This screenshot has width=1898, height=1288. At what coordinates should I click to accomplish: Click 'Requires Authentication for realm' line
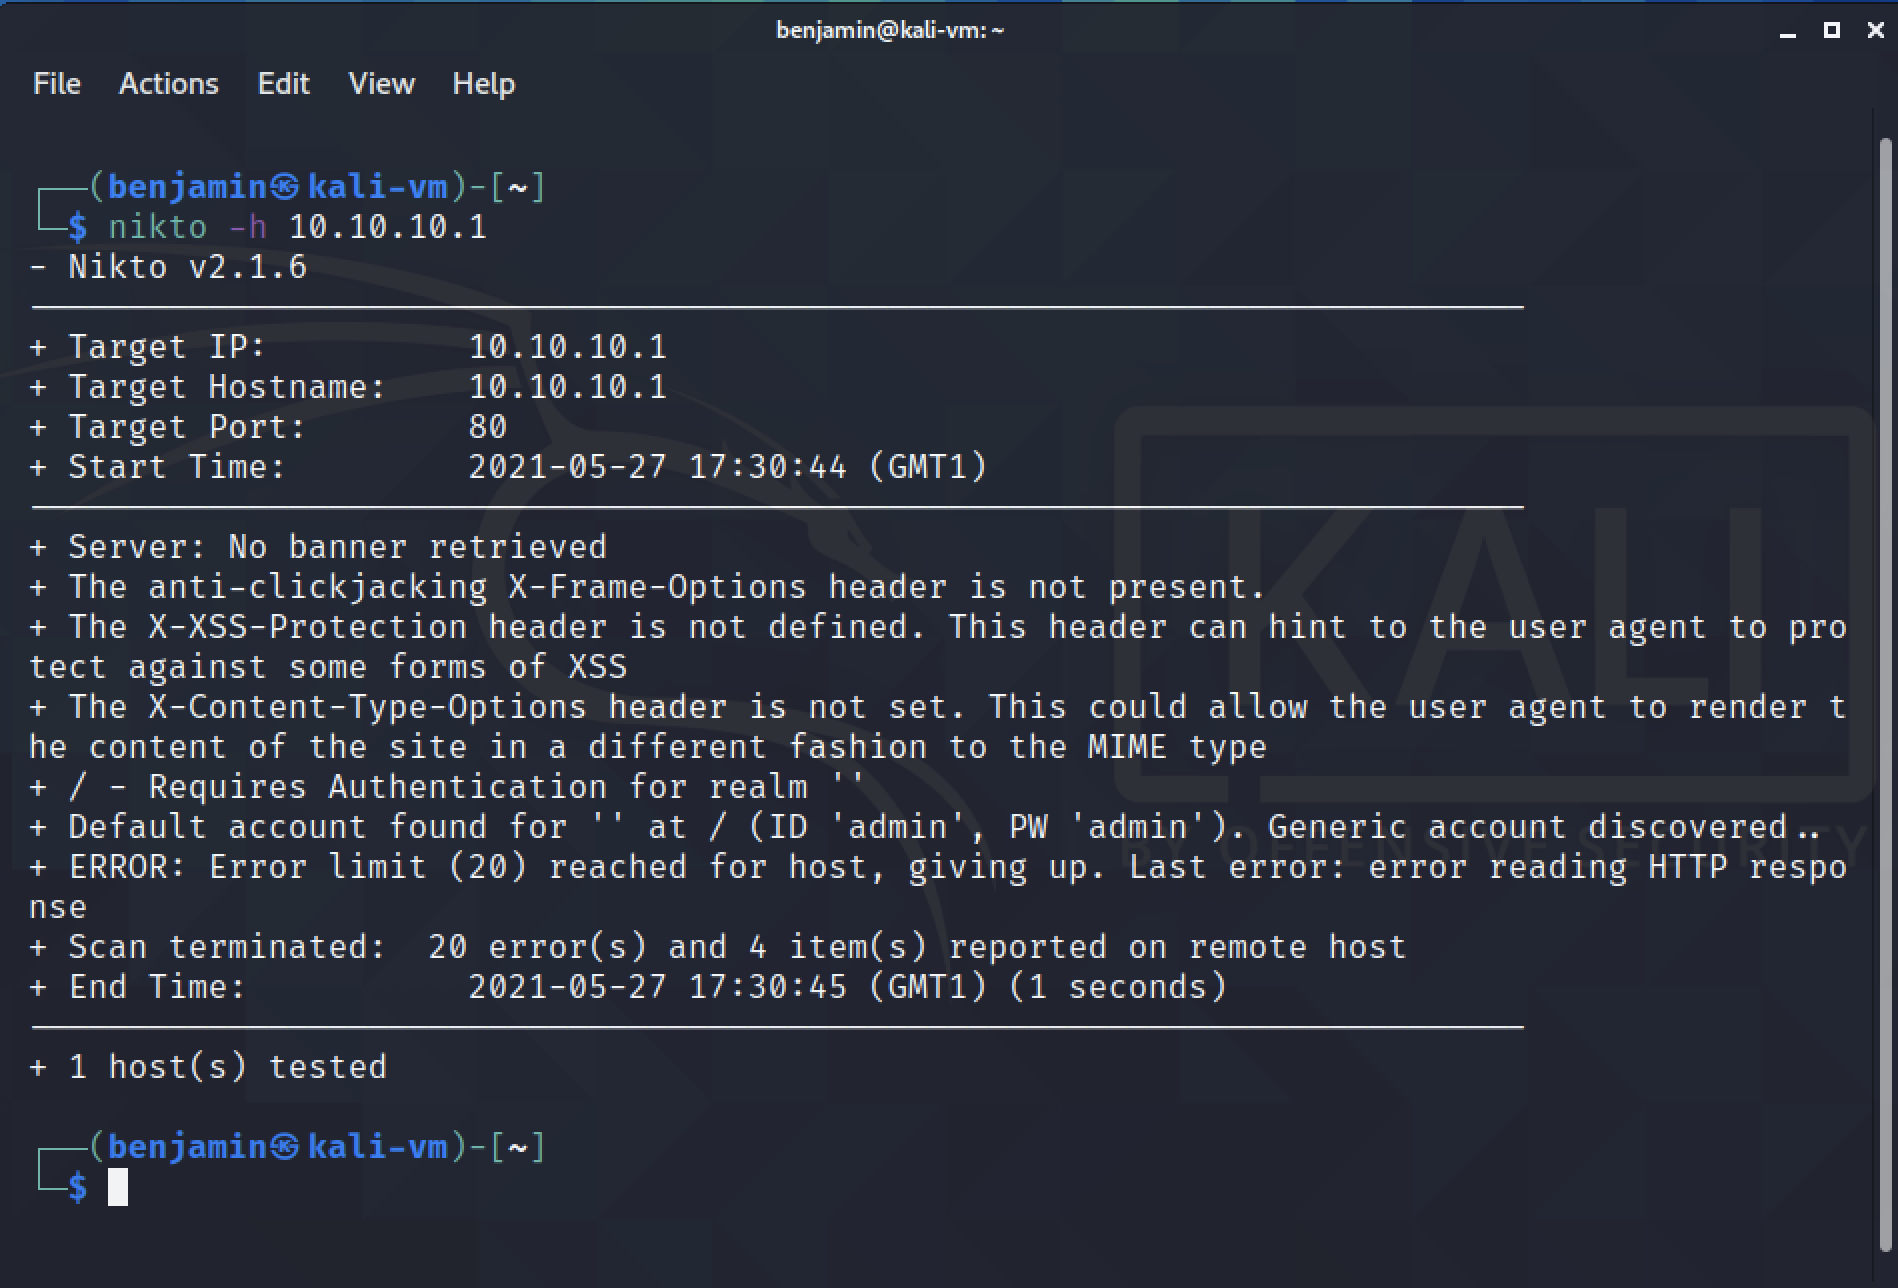pos(448,787)
